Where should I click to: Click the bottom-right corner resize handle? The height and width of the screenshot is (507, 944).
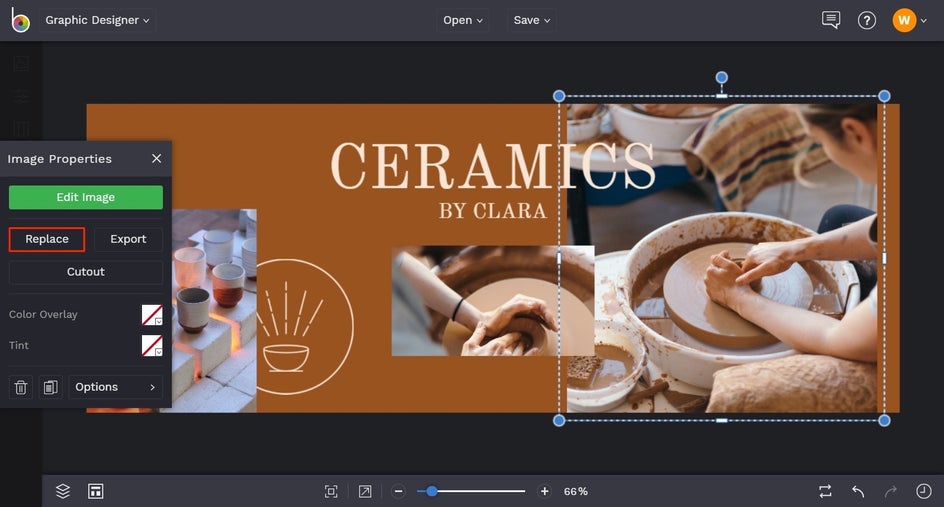[x=884, y=420]
